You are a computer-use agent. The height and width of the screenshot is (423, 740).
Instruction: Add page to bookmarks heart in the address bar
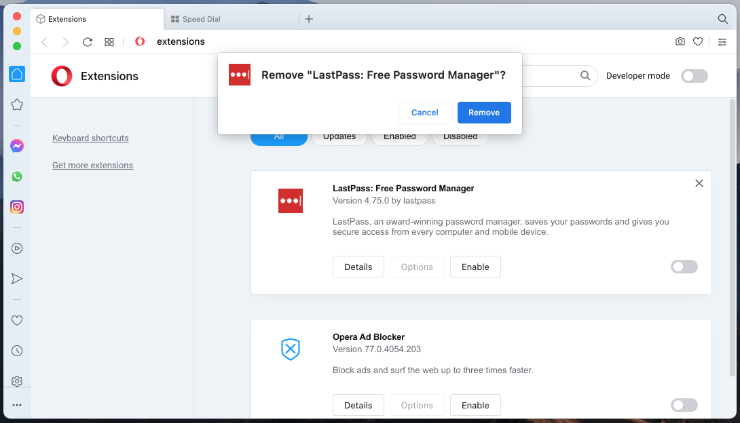(x=698, y=42)
